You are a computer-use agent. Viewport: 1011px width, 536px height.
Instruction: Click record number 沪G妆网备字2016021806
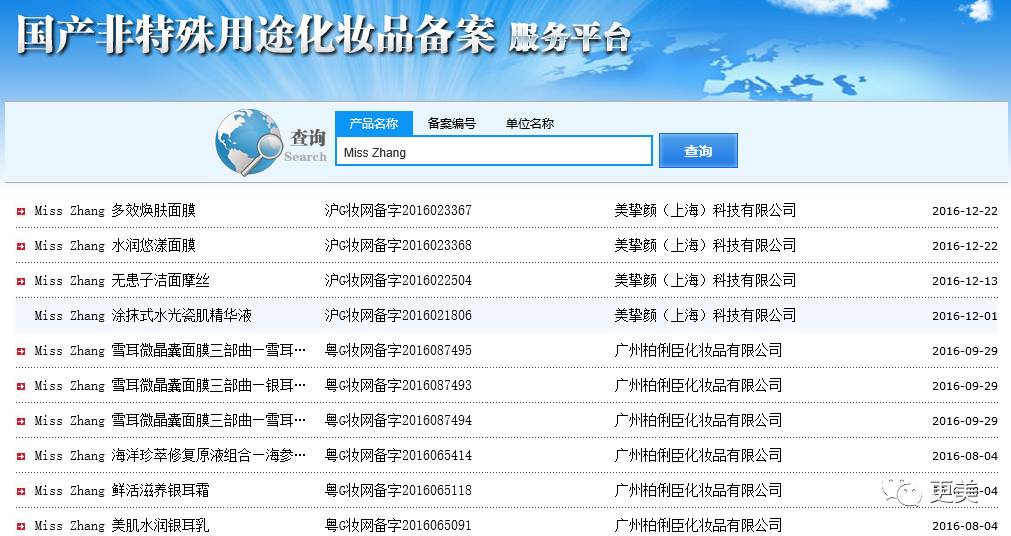click(398, 315)
